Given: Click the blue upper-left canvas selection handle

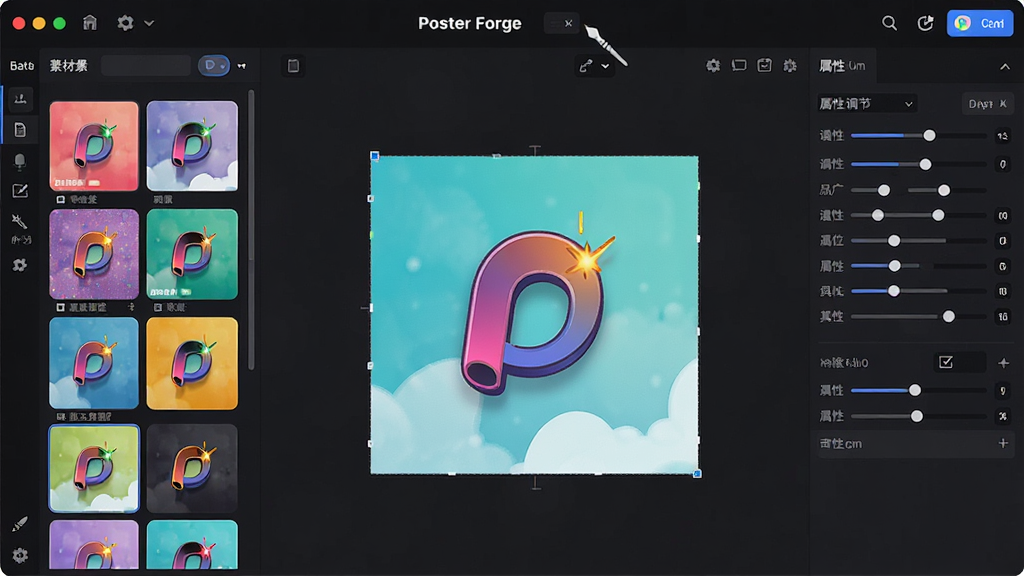Looking at the screenshot, I should point(375,156).
